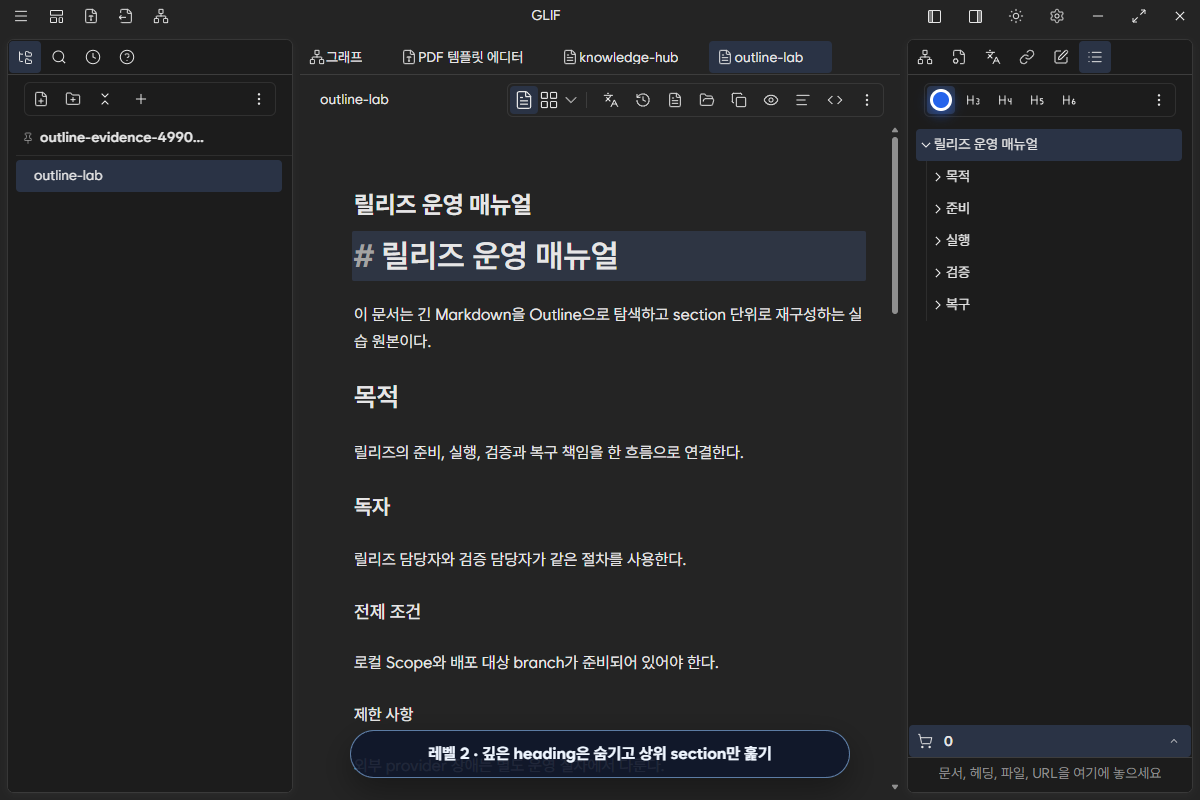
Task: Set outline depth to H6
Action: [x=1069, y=100]
